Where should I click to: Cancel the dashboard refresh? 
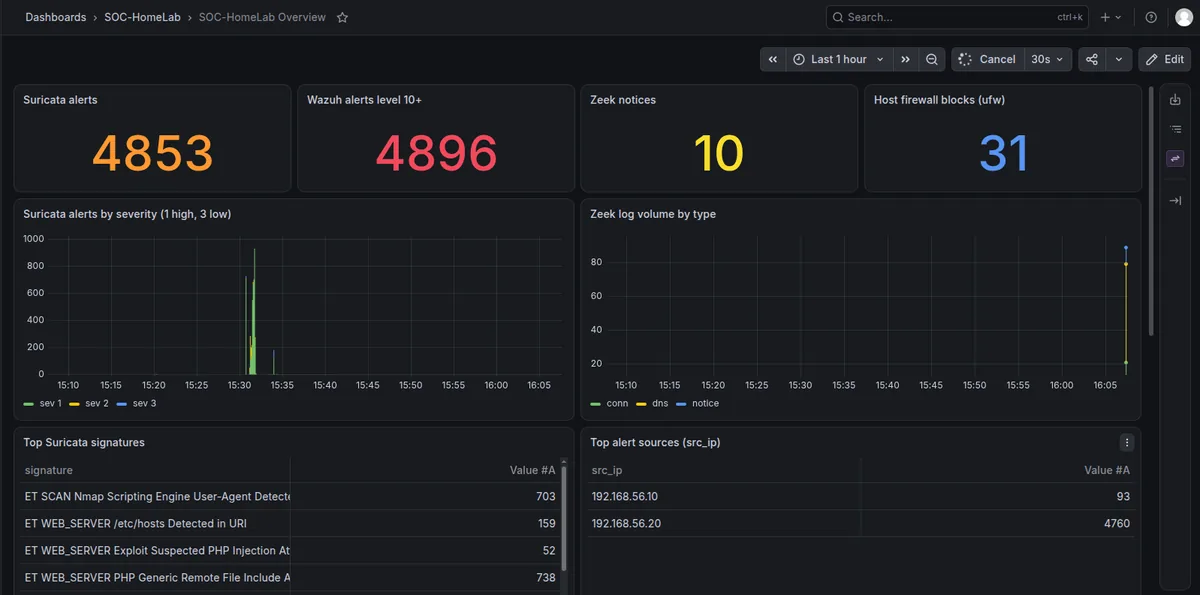pos(987,59)
